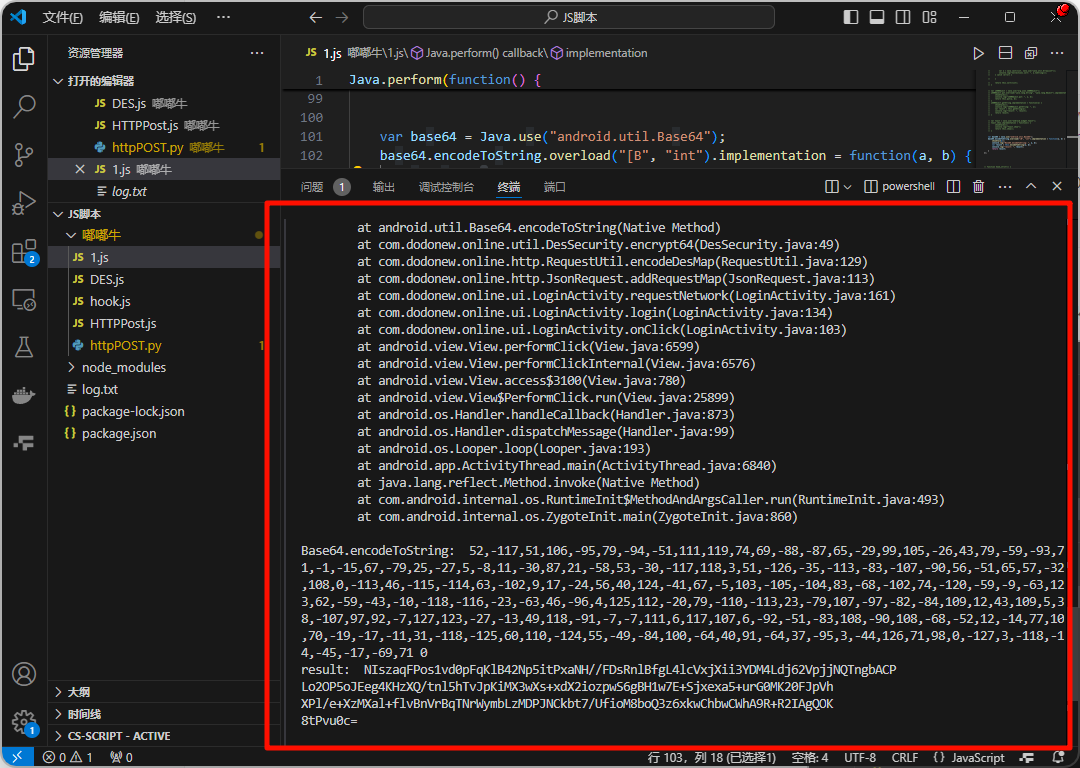This screenshot has height=768, width=1080.
Task: Open the Source Control view
Action: click(24, 155)
